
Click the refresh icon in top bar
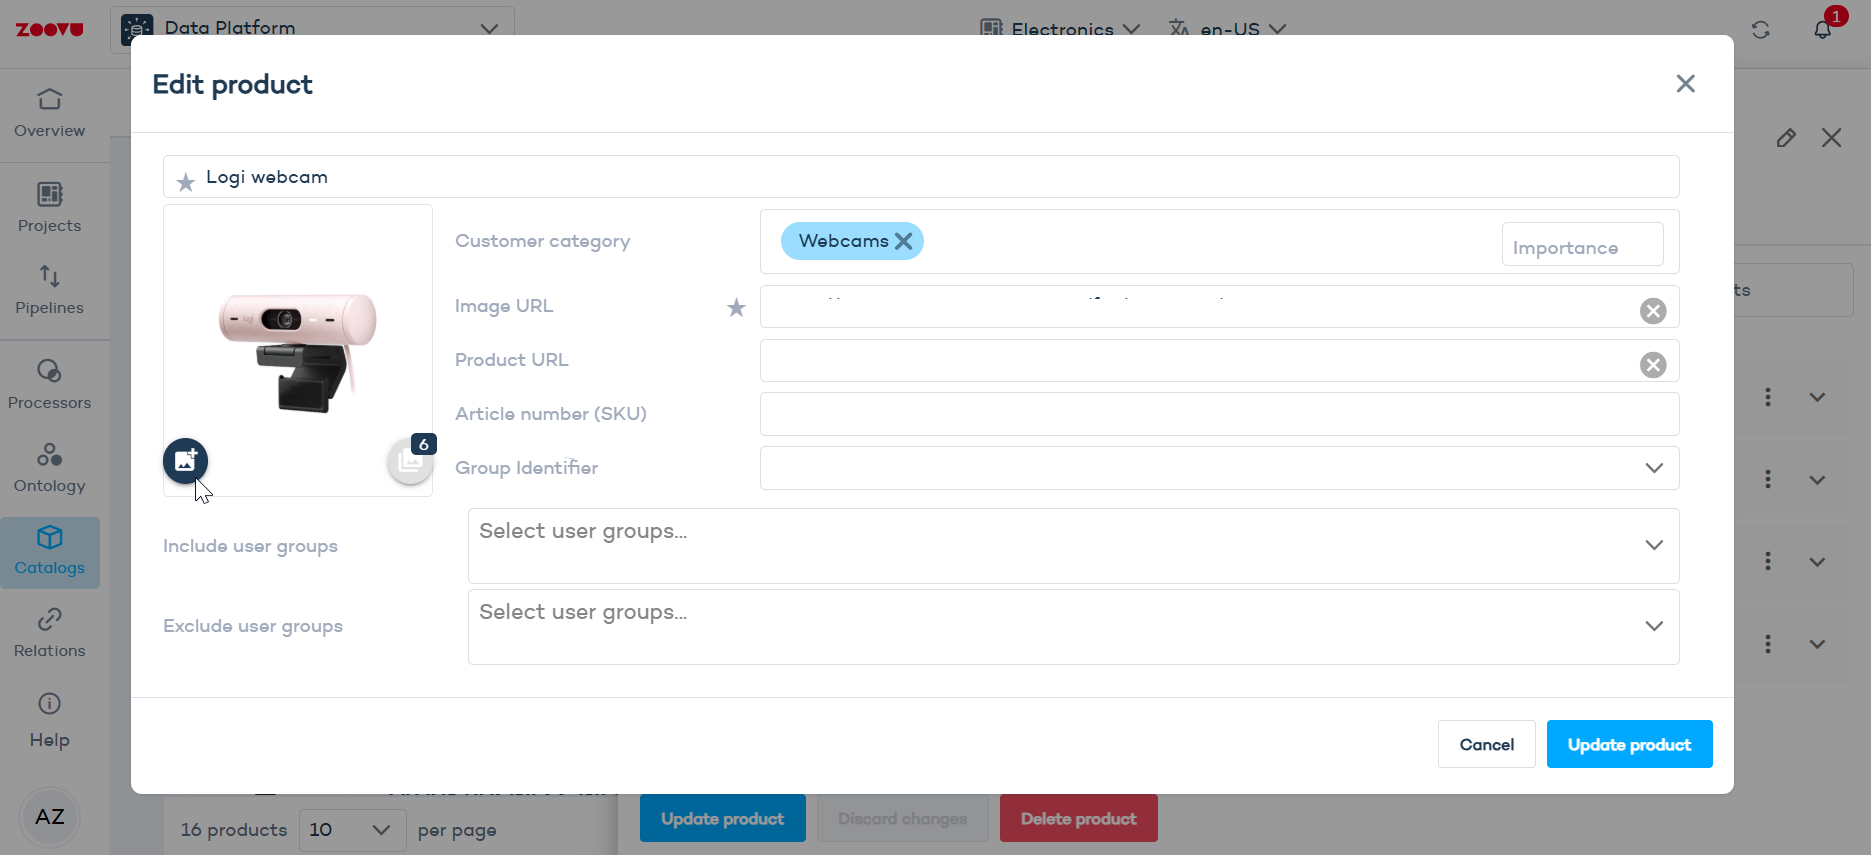[1761, 30]
